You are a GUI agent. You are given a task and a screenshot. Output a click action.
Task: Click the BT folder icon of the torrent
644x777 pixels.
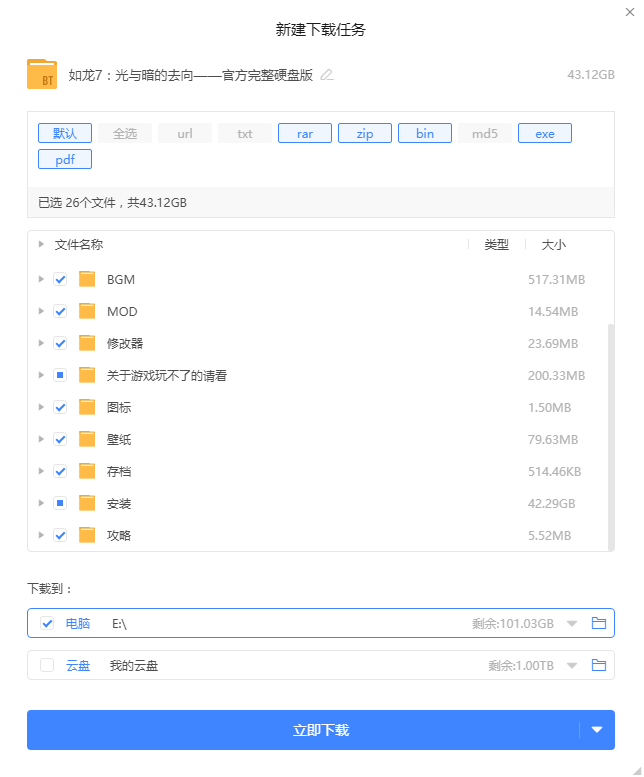[42, 74]
